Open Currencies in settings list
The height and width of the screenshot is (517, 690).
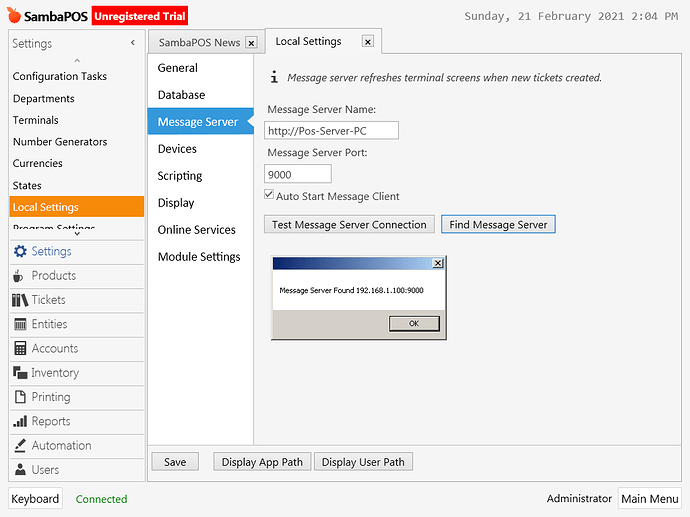tap(77, 163)
